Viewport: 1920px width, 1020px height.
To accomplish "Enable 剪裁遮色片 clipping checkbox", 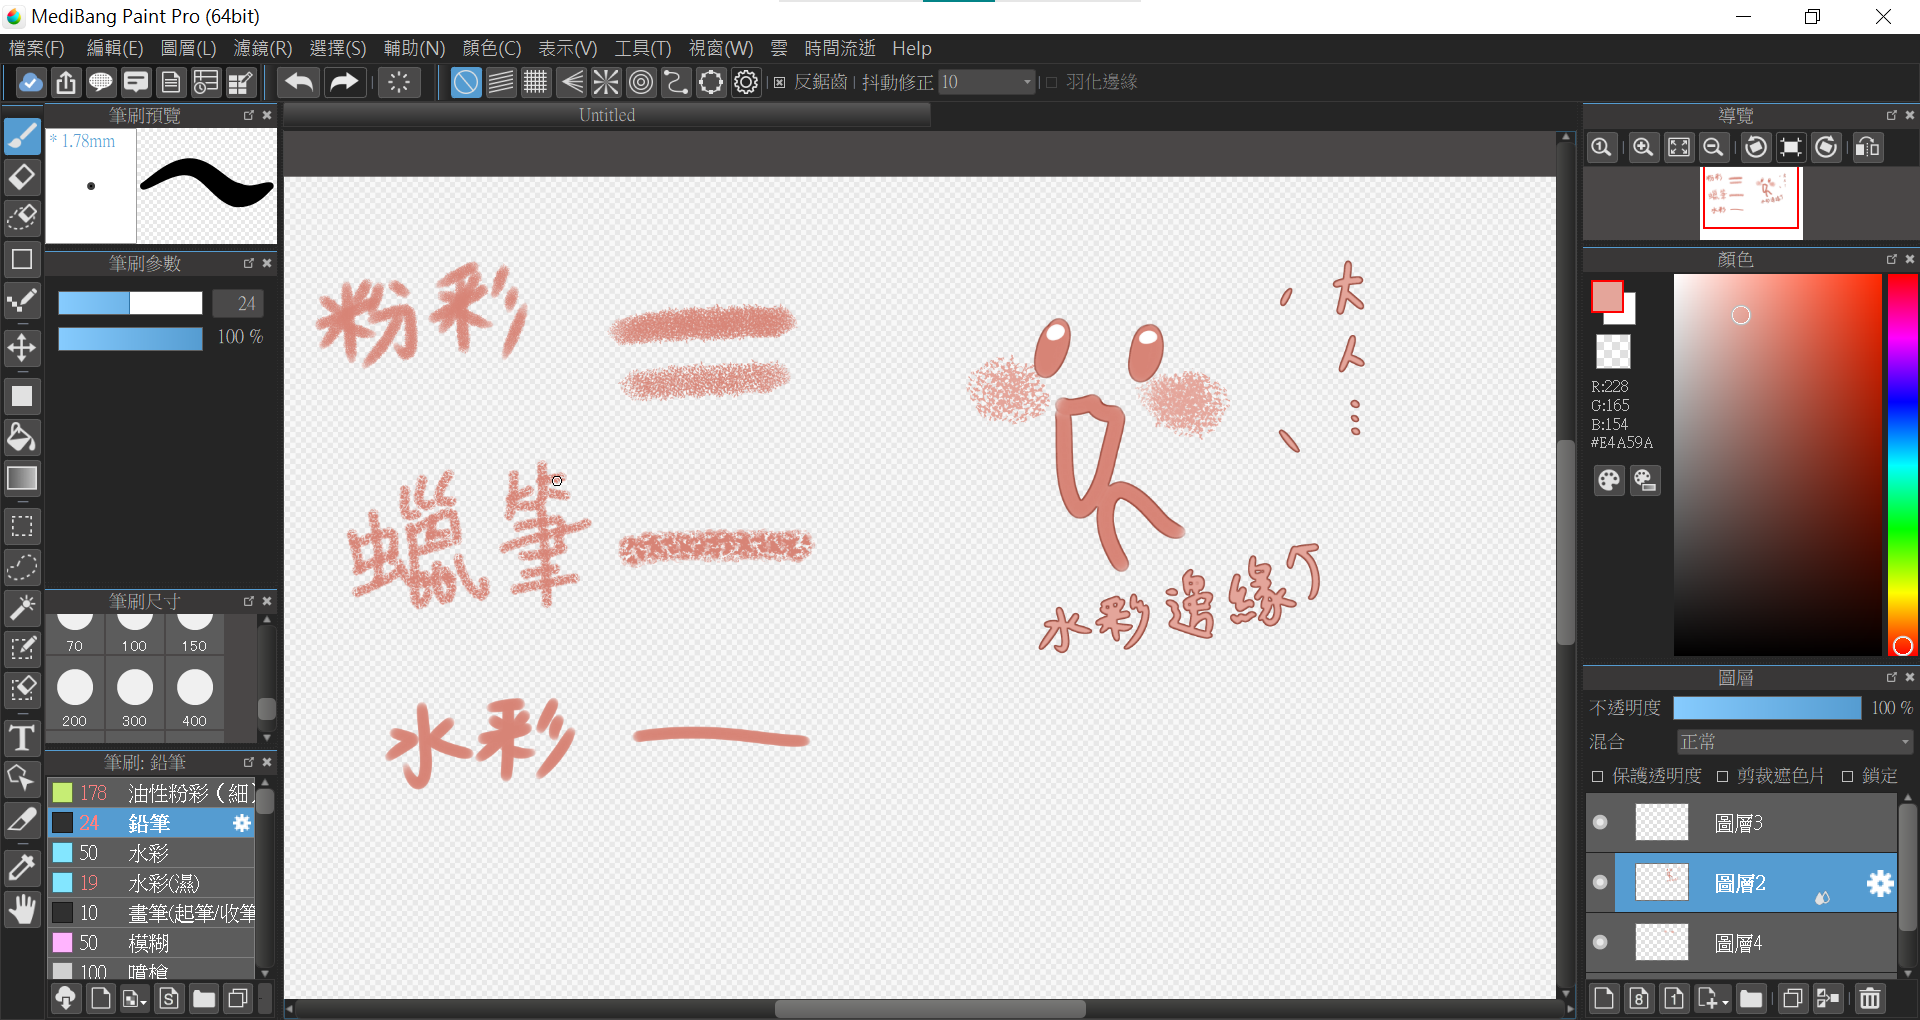I will tap(1722, 777).
